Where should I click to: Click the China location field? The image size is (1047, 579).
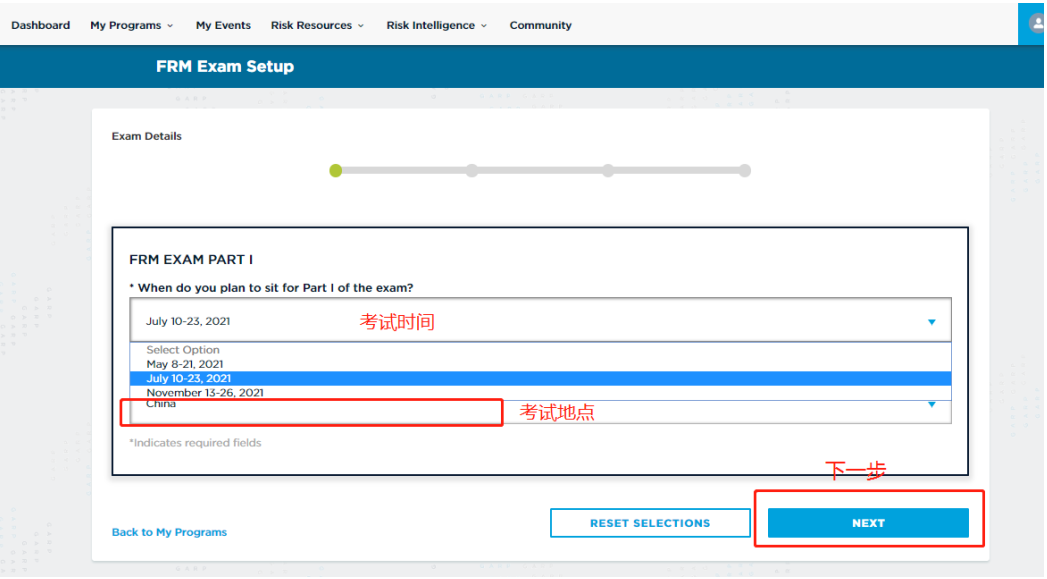[x=540, y=411]
